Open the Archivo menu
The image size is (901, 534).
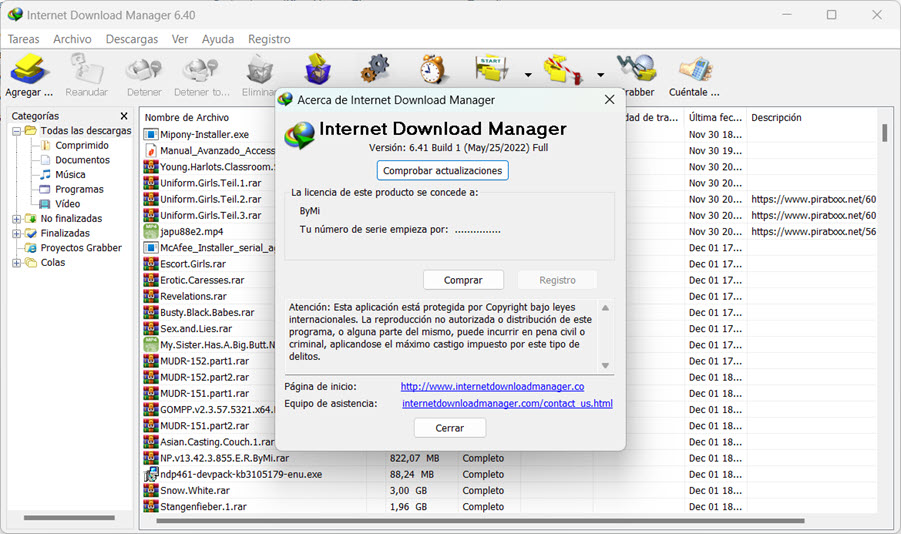coord(72,39)
